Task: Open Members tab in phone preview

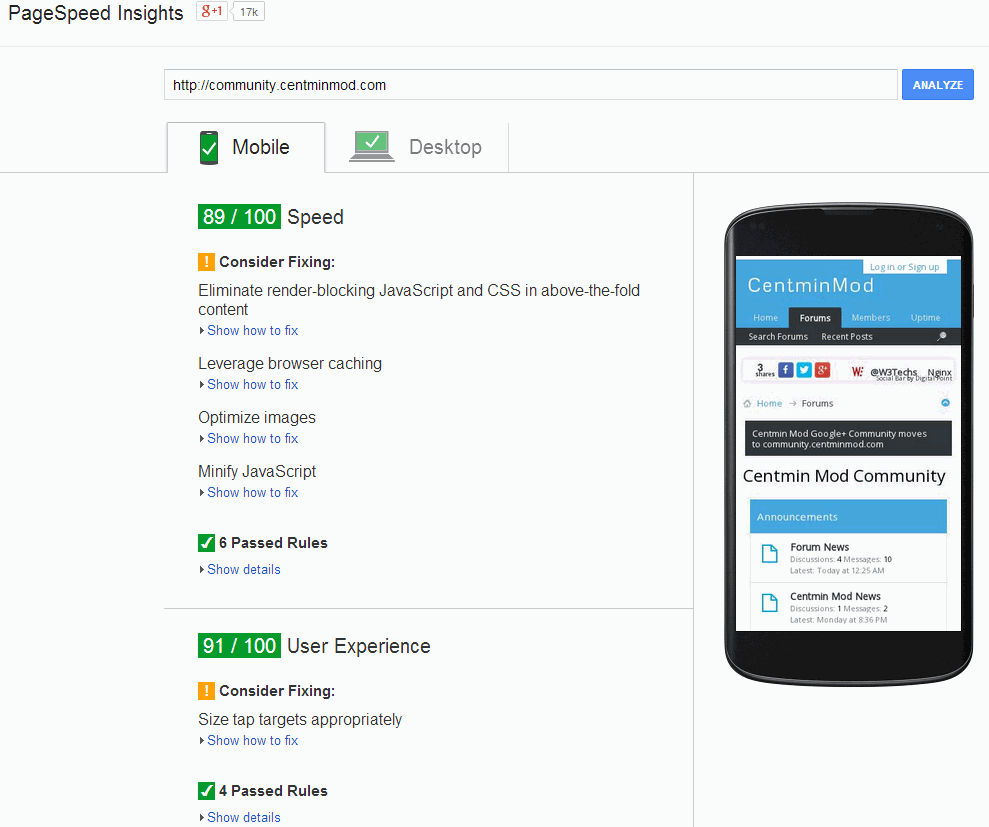Action: coord(870,318)
